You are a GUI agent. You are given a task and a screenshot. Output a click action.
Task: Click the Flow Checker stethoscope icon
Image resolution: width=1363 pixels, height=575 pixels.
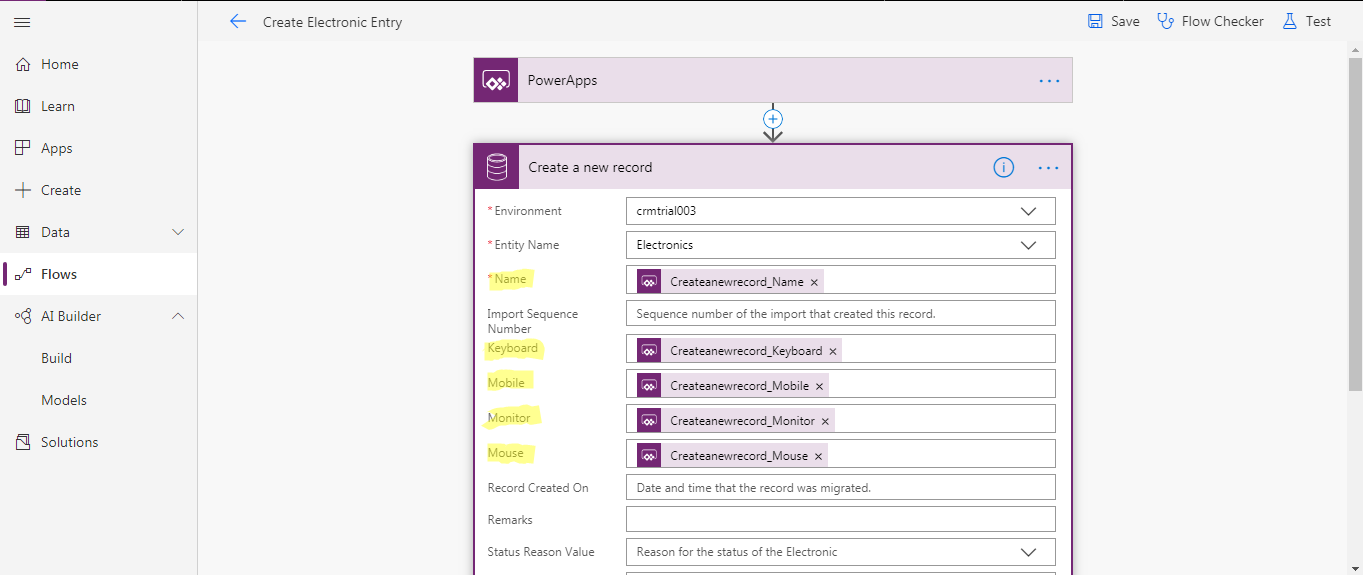1165,21
